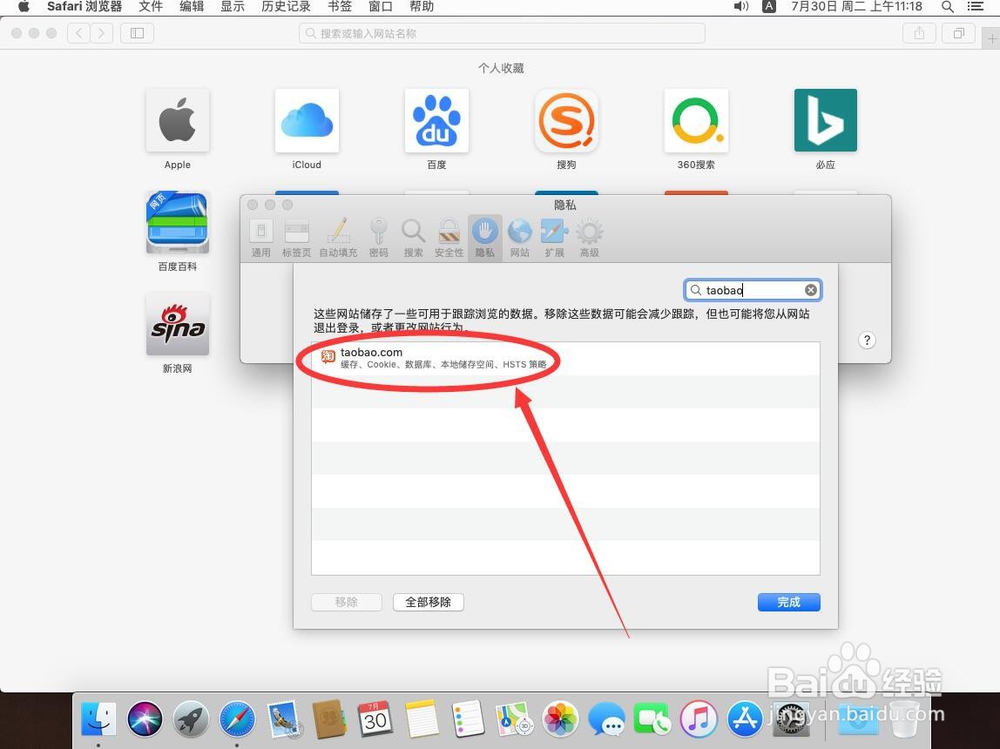Open Maps from the Dock
Image resolution: width=1000 pixels, height=749 pixels.
click(514, 719)
